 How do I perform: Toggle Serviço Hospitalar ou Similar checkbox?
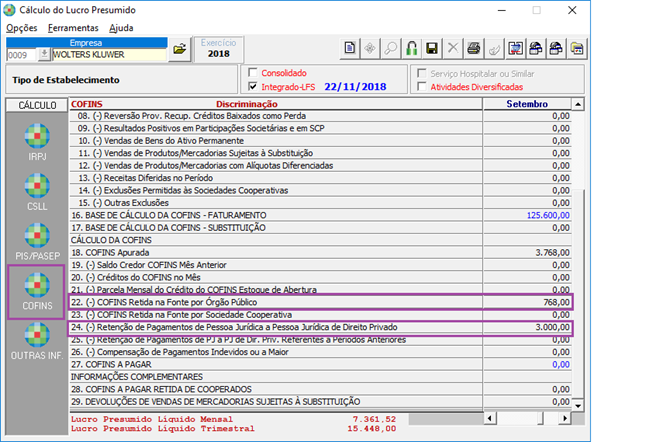coord(422,73)
